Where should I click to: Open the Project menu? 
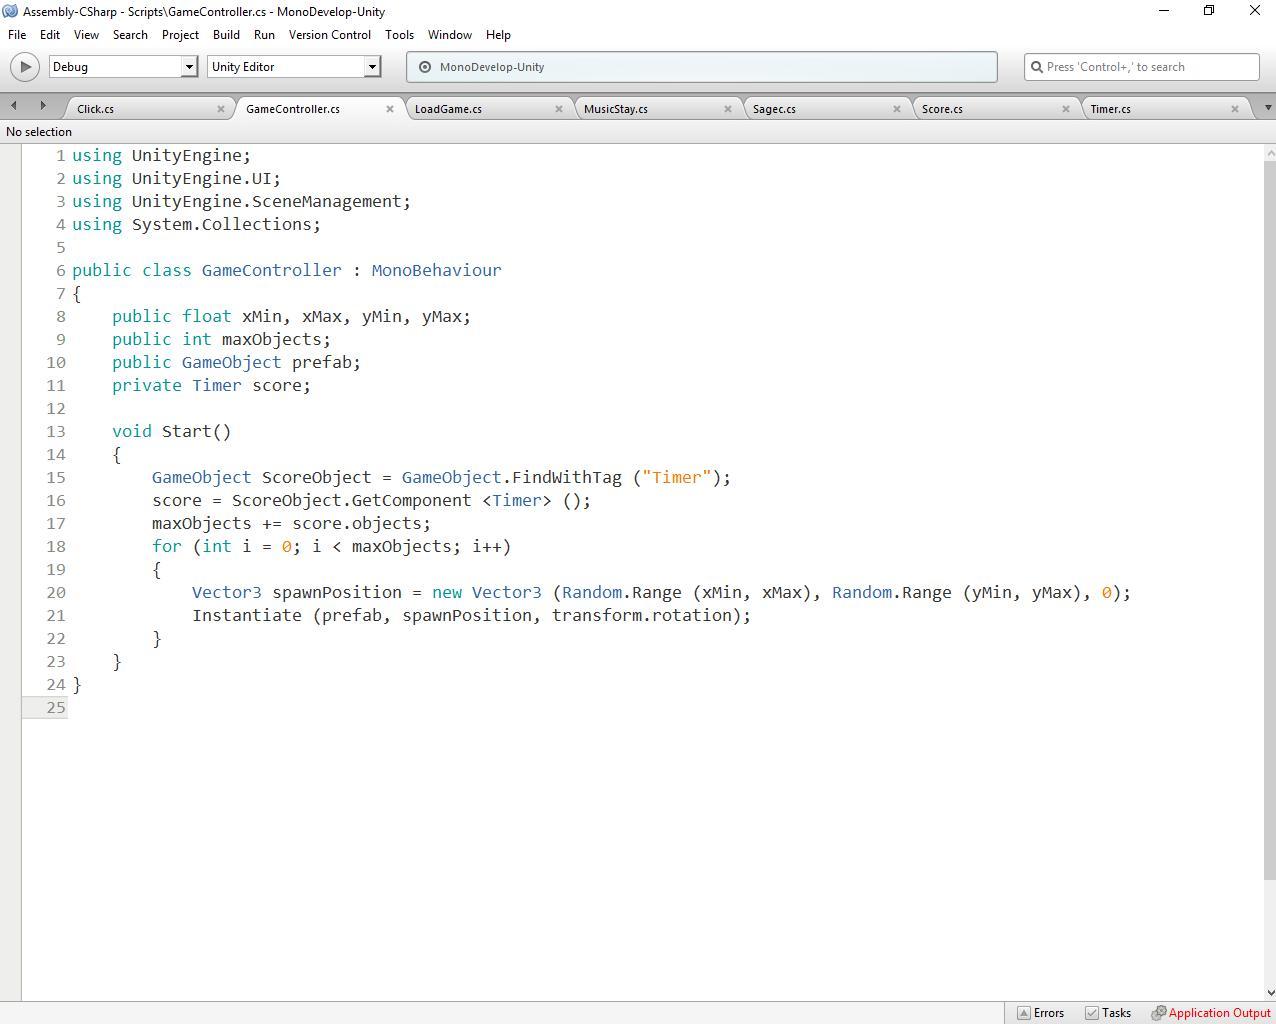click(x=180, y=34)
